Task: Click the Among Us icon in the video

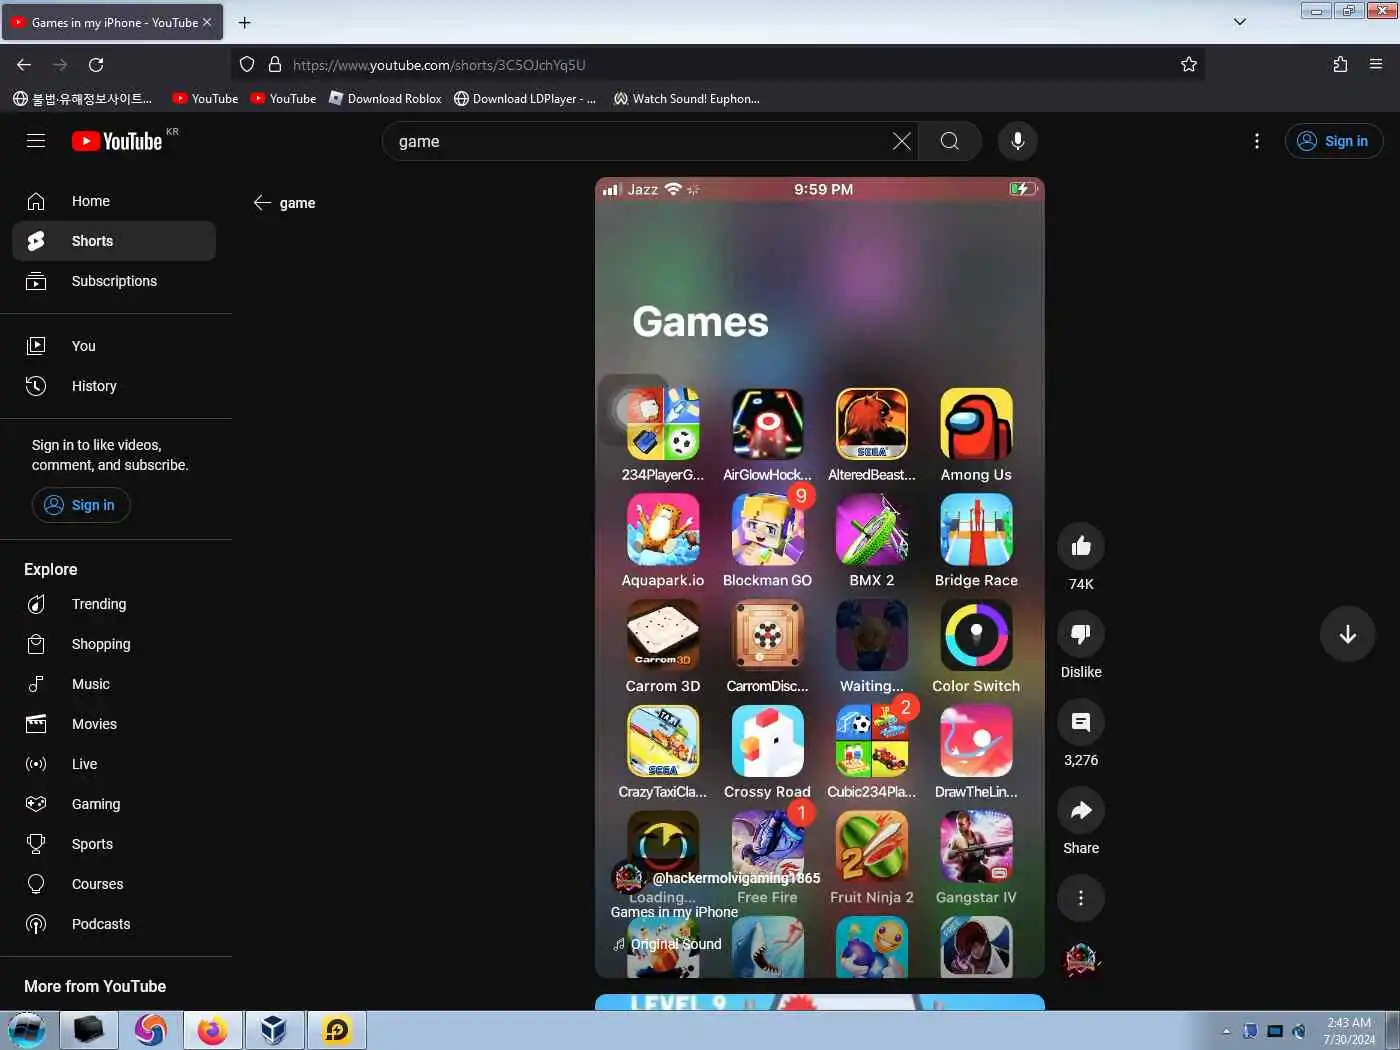Action: [976, 424]
